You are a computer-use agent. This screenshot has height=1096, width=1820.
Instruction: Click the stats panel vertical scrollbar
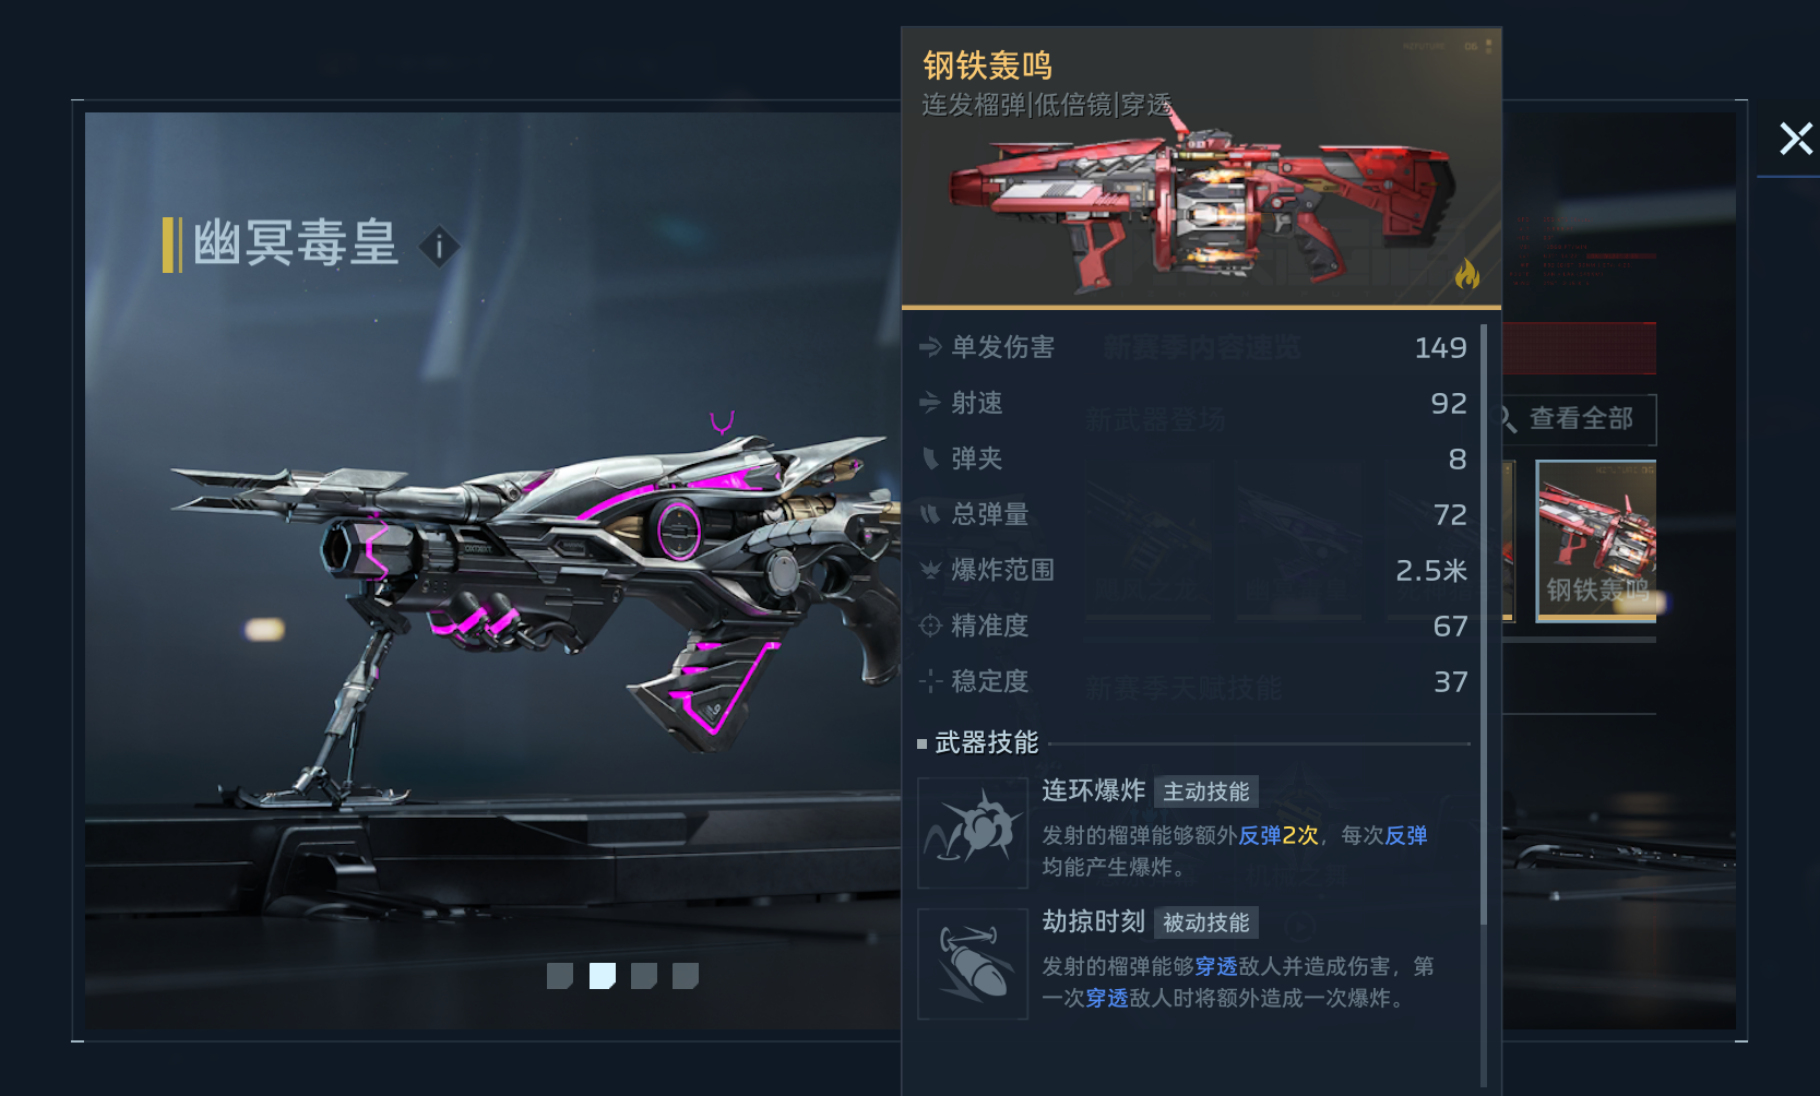pyautogui.click(x=1484, y=625)
